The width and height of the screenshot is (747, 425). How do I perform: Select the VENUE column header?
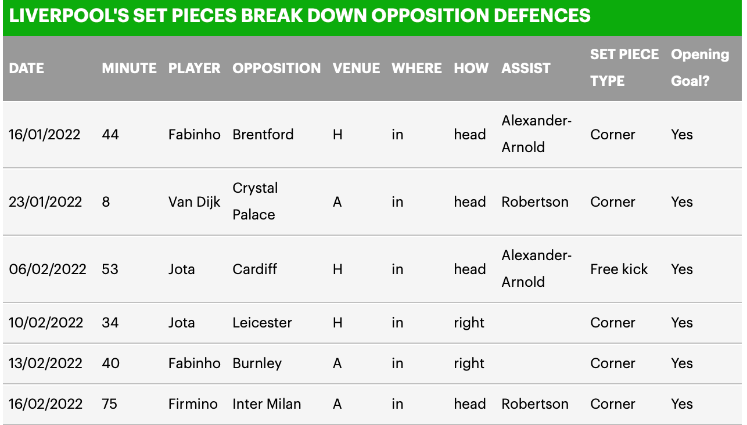point(356,68)
